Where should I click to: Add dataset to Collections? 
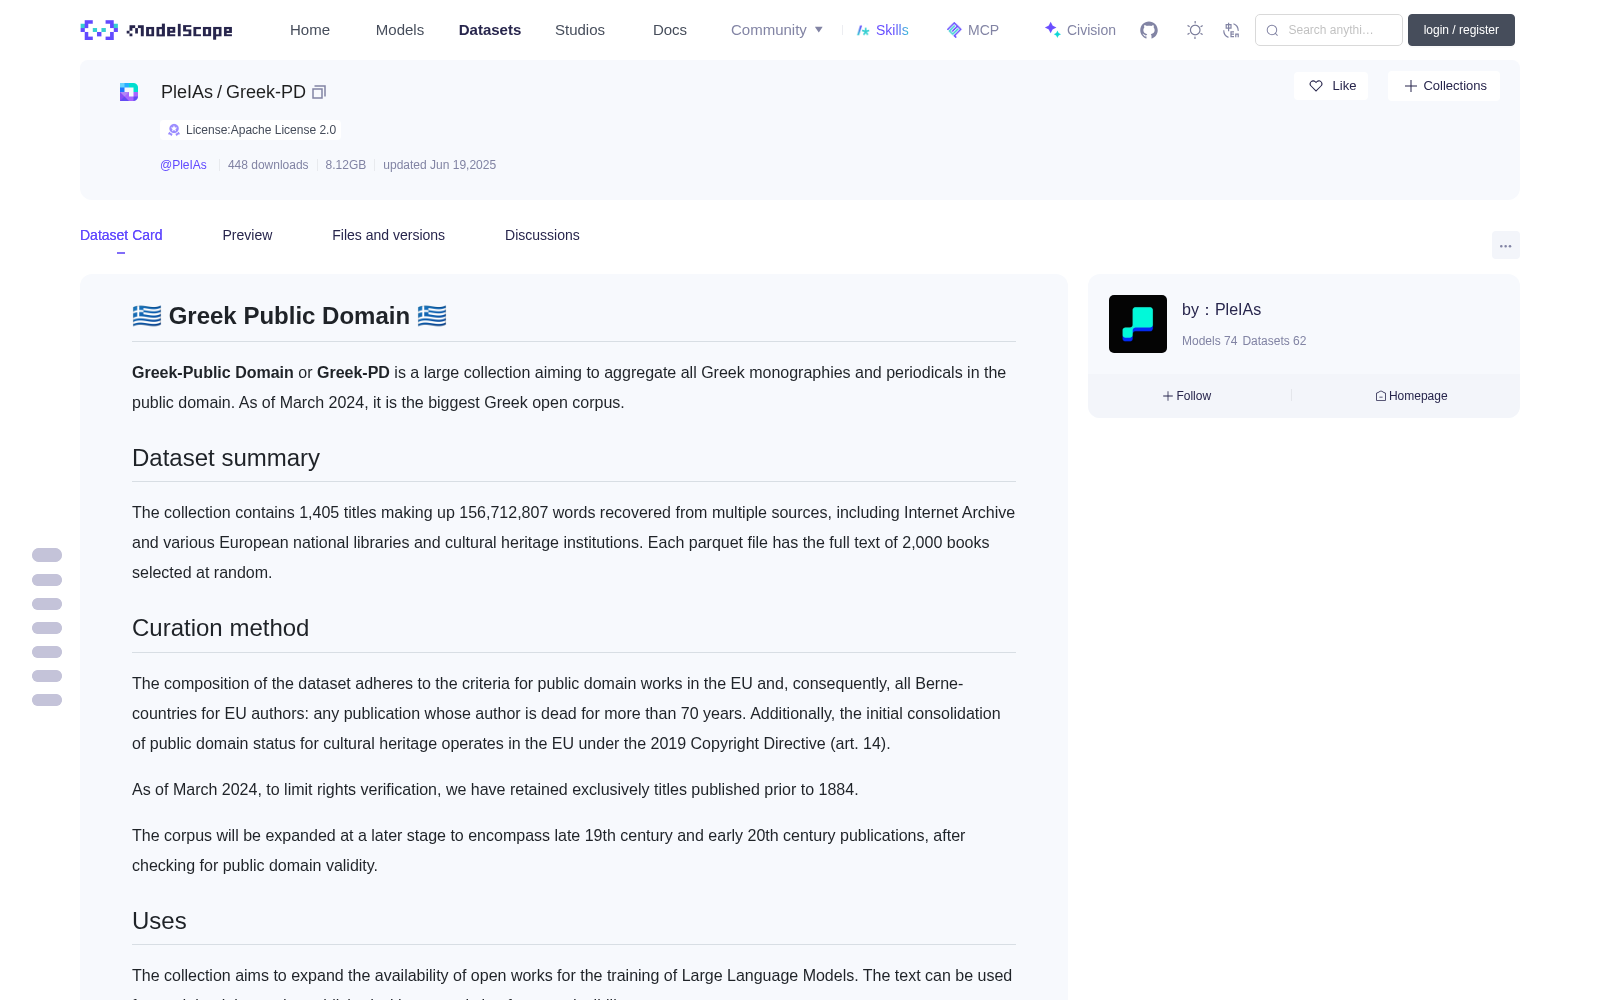click(1444, 86)
